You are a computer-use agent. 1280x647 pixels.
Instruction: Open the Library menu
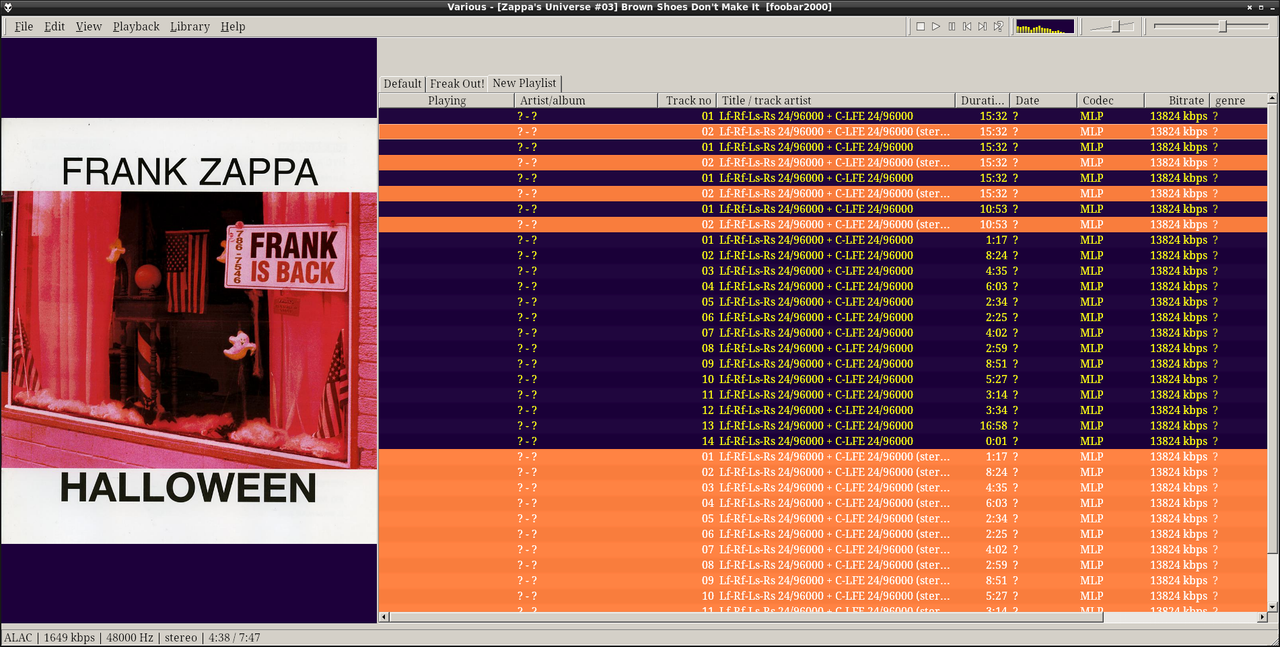point(190,27)
